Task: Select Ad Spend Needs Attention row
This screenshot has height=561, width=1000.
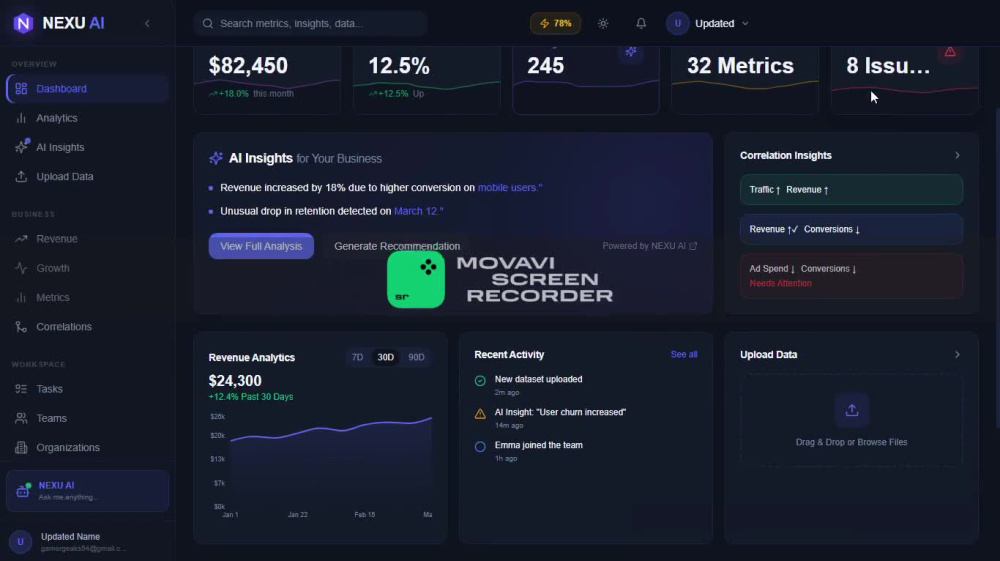Action: (x=851, y=275)
